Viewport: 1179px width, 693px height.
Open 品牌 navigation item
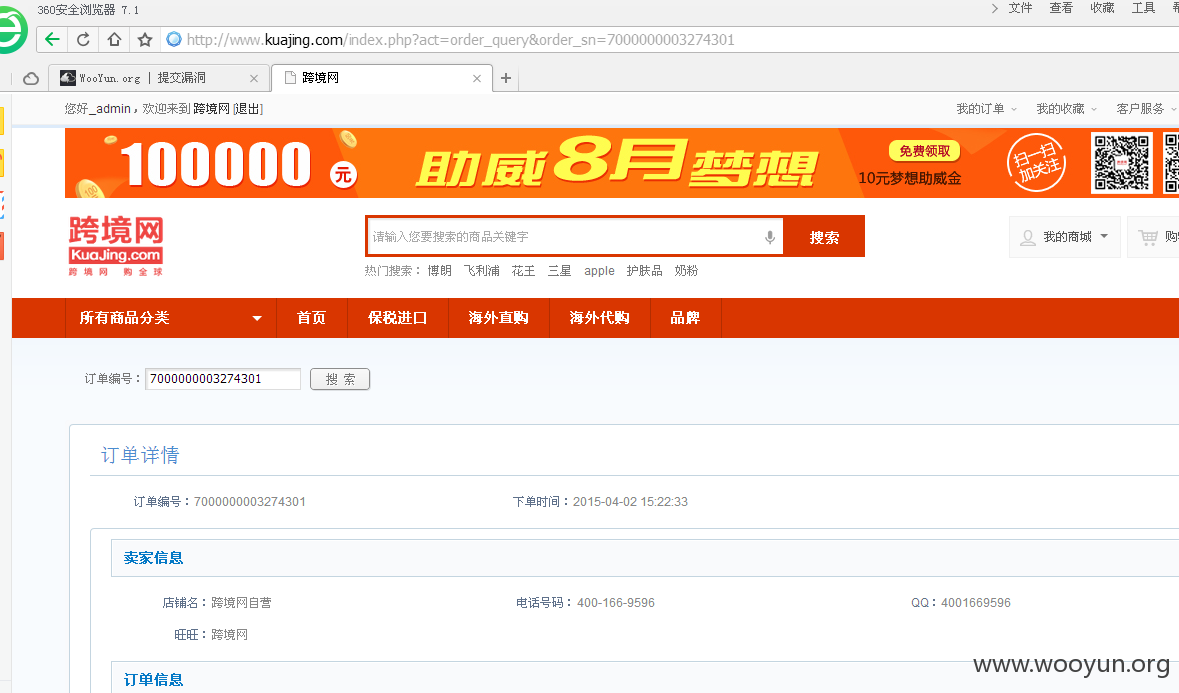(685, 318)
